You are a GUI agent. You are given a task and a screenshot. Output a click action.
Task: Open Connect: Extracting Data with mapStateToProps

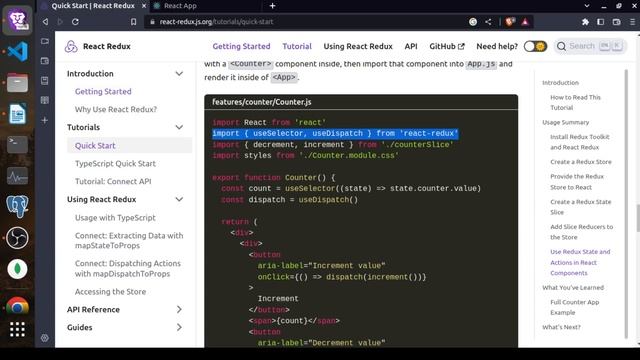[129, 240]
